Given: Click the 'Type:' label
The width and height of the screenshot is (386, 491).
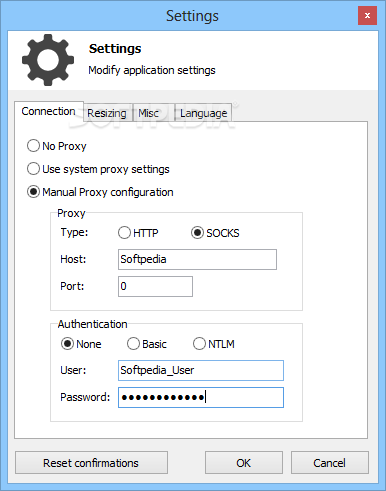Looking at the screenshot, I should pyautogui.click(x=74, y=232).
